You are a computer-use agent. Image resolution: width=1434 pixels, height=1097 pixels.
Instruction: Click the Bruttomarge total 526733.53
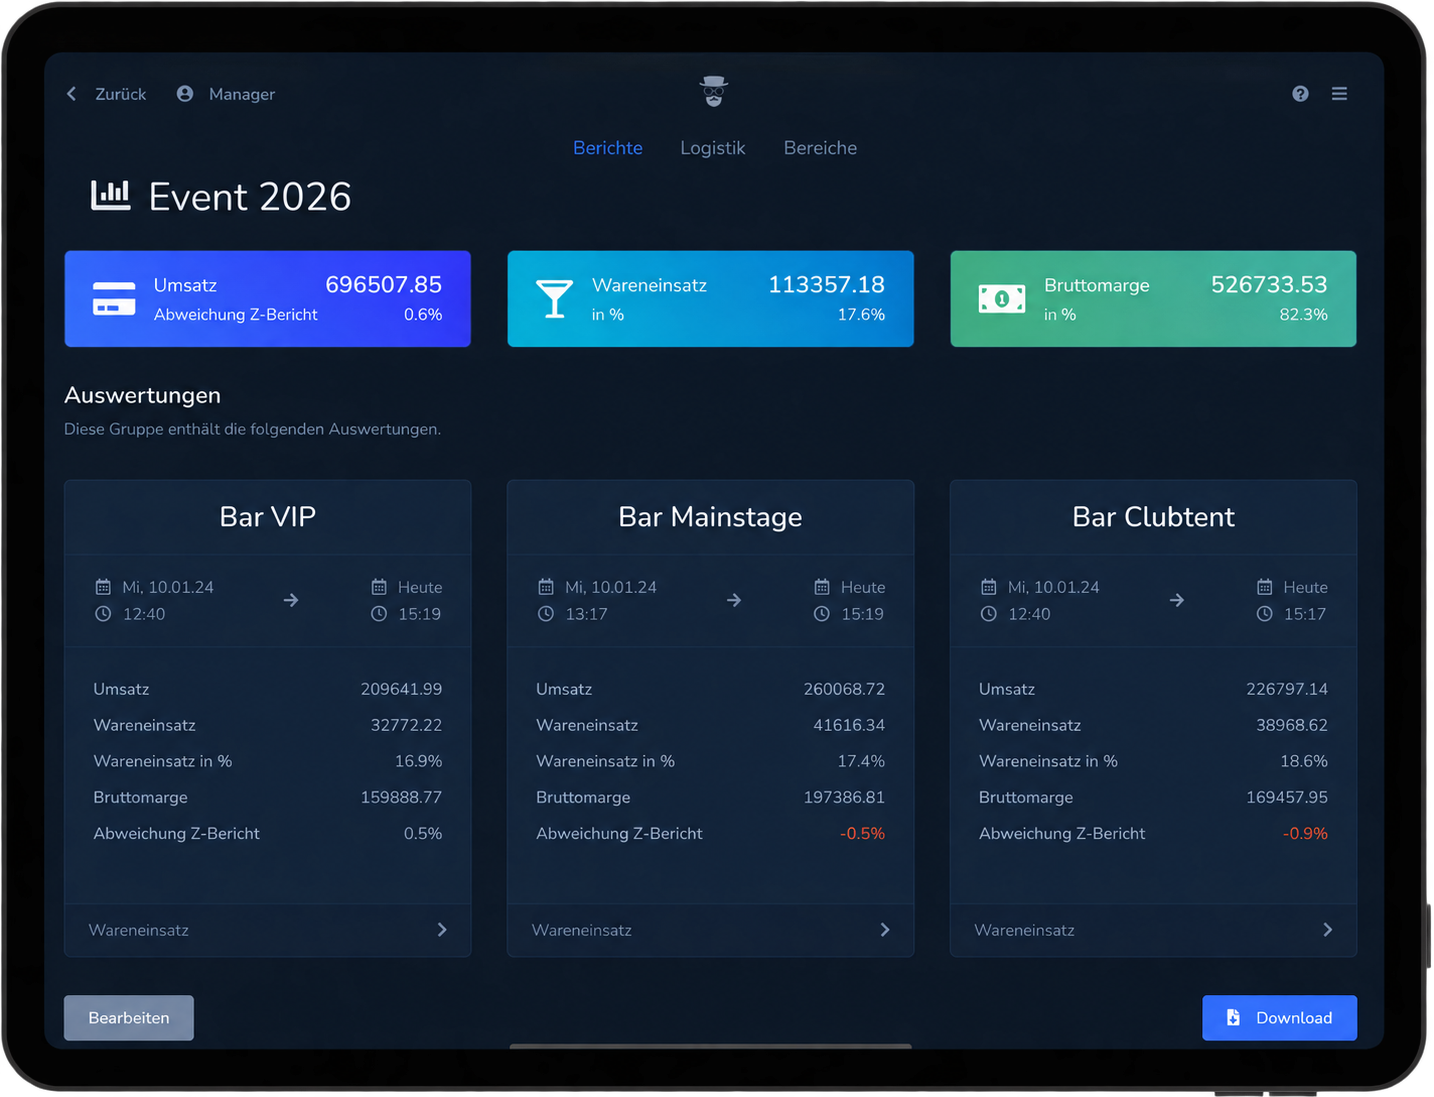tap(1269, 285)
